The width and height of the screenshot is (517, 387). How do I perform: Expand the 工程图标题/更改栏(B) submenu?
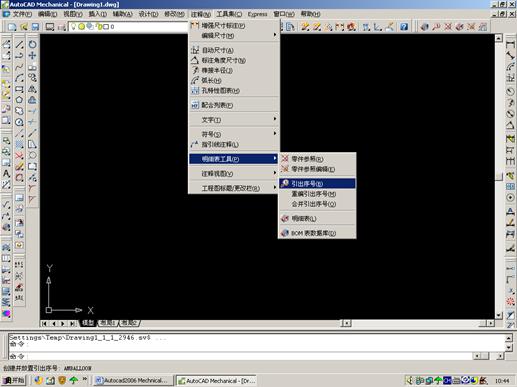(234, 188)
